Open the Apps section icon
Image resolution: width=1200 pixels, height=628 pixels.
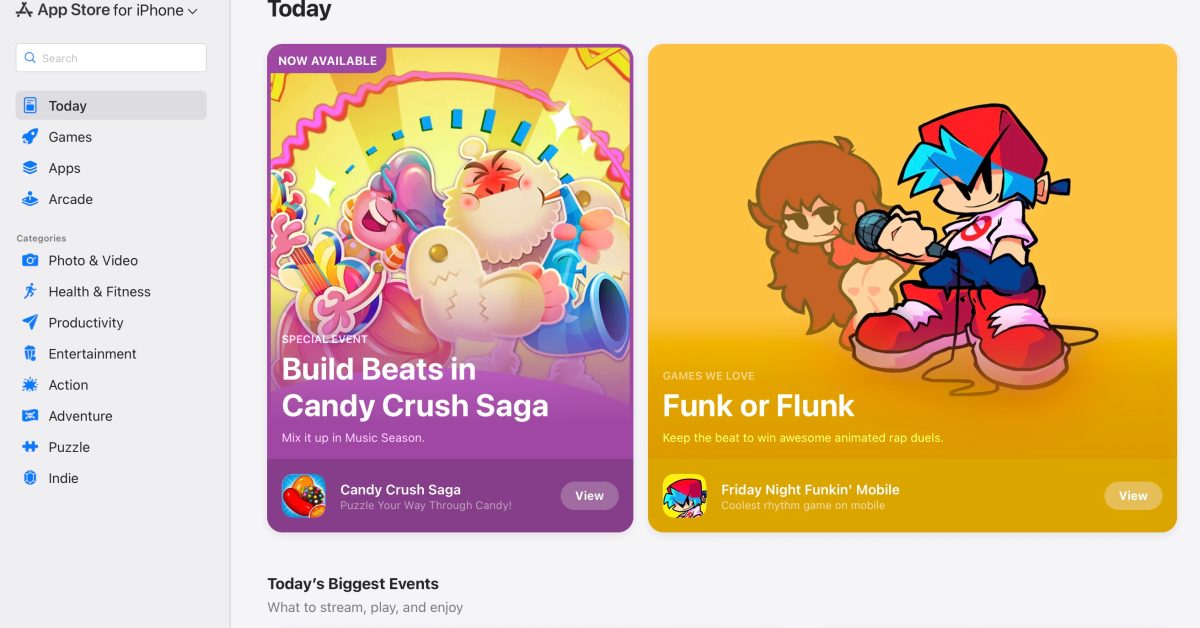tap(31, 167)
